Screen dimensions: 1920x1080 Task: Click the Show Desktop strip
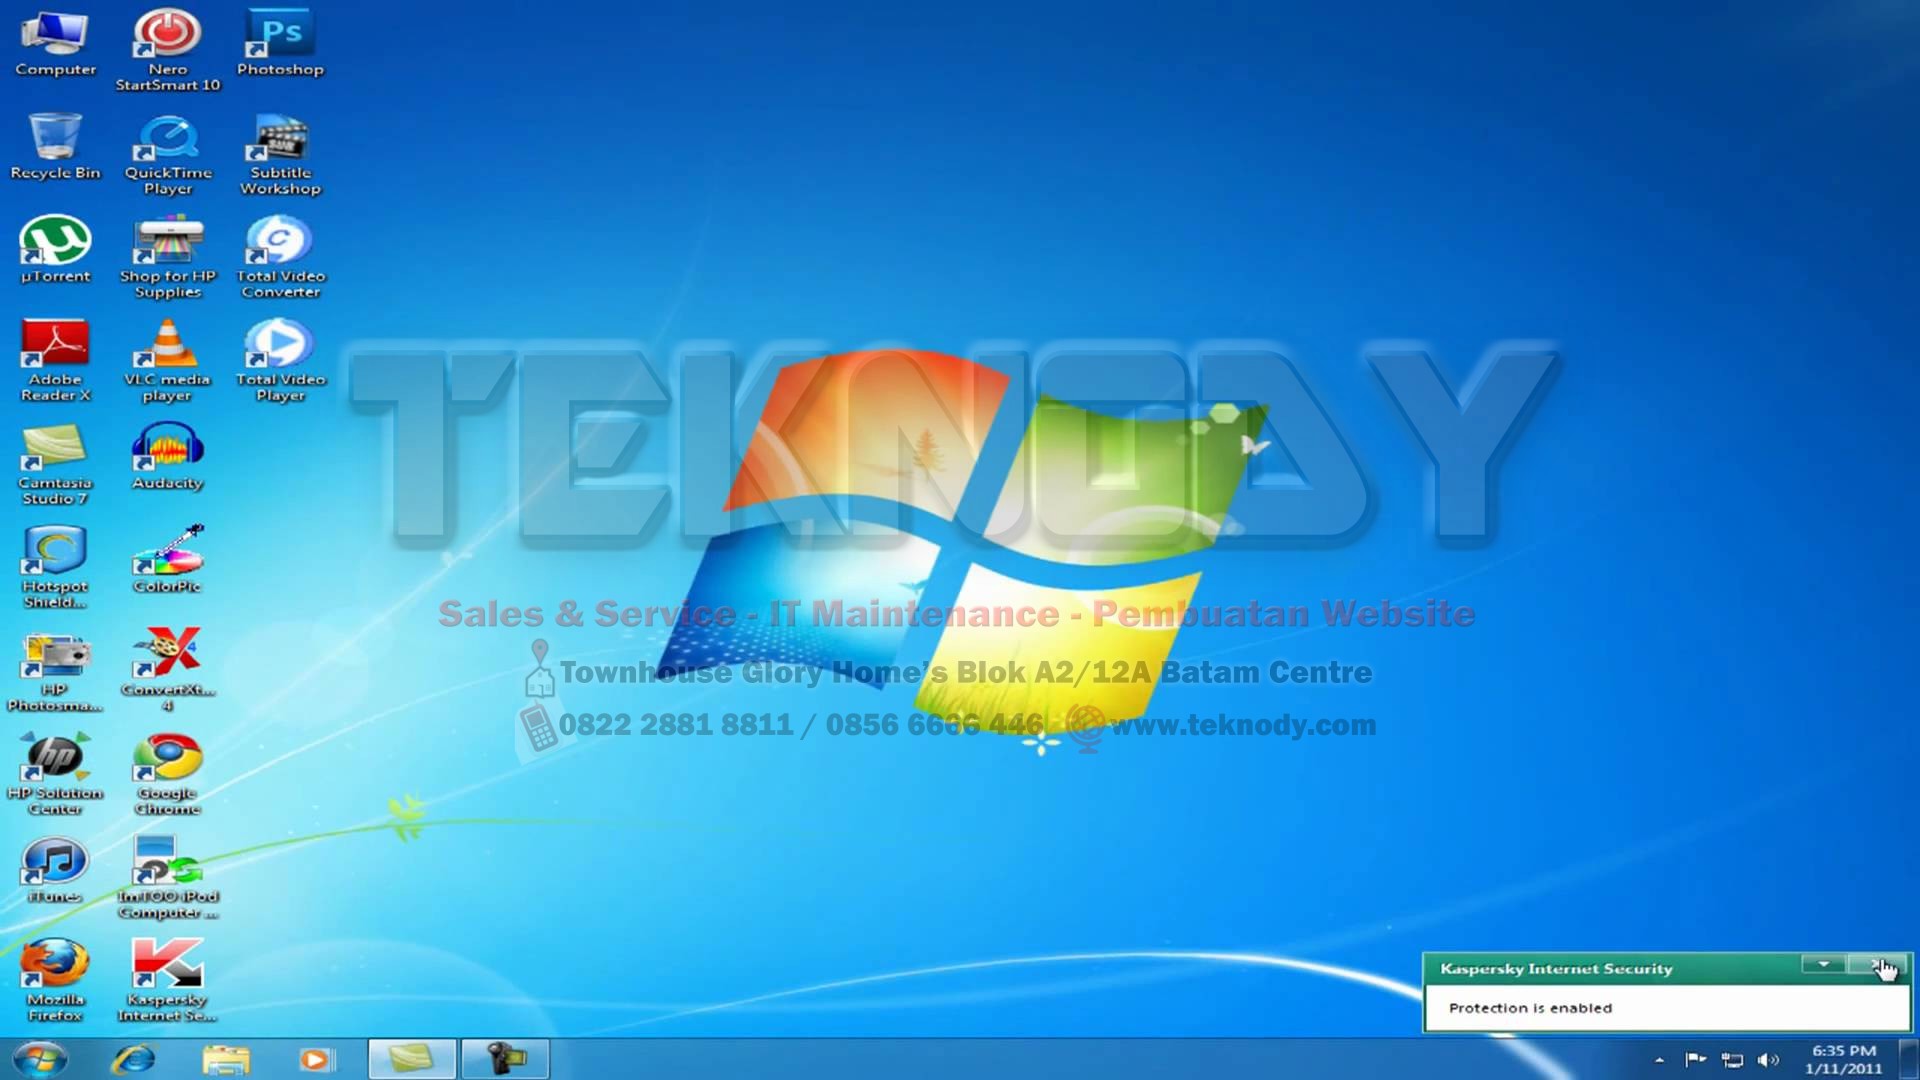pyautogui.click(x=1909, y=1059)
